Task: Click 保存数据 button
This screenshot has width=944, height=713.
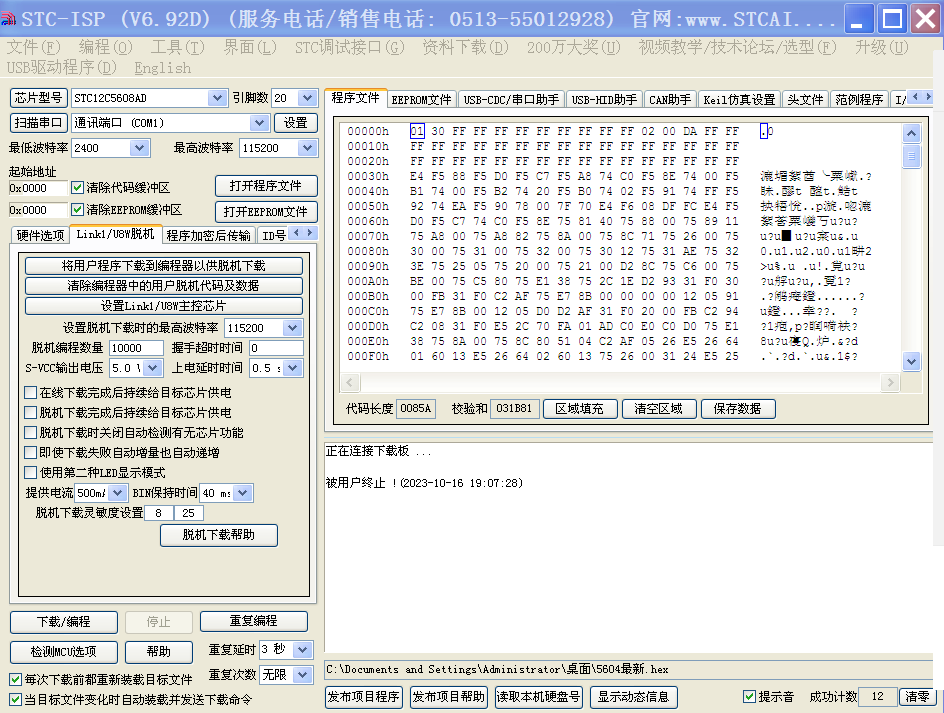Action: 738,409
